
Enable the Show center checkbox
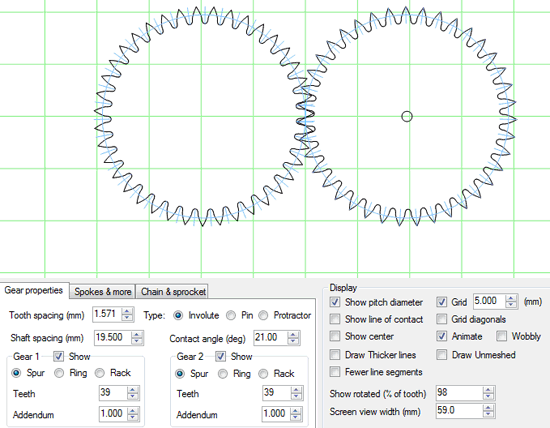(x=335, y=336)
